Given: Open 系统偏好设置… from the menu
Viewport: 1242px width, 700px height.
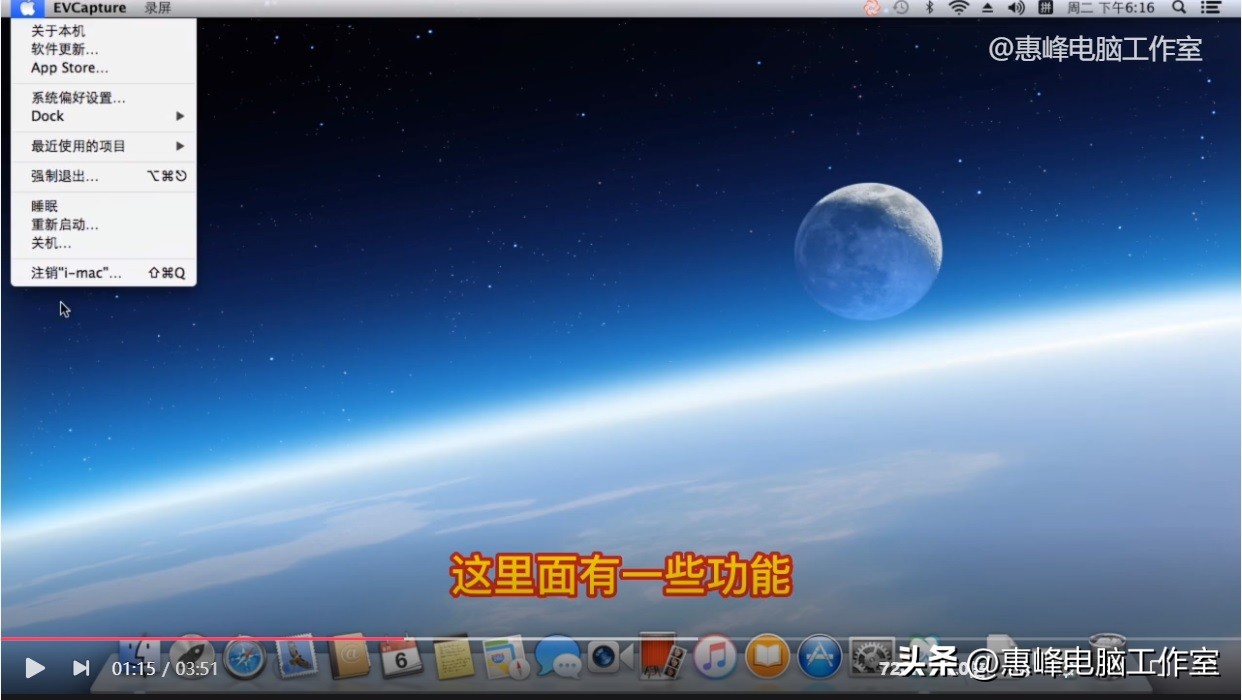Looking at the screenshot, I should [78, 98].
